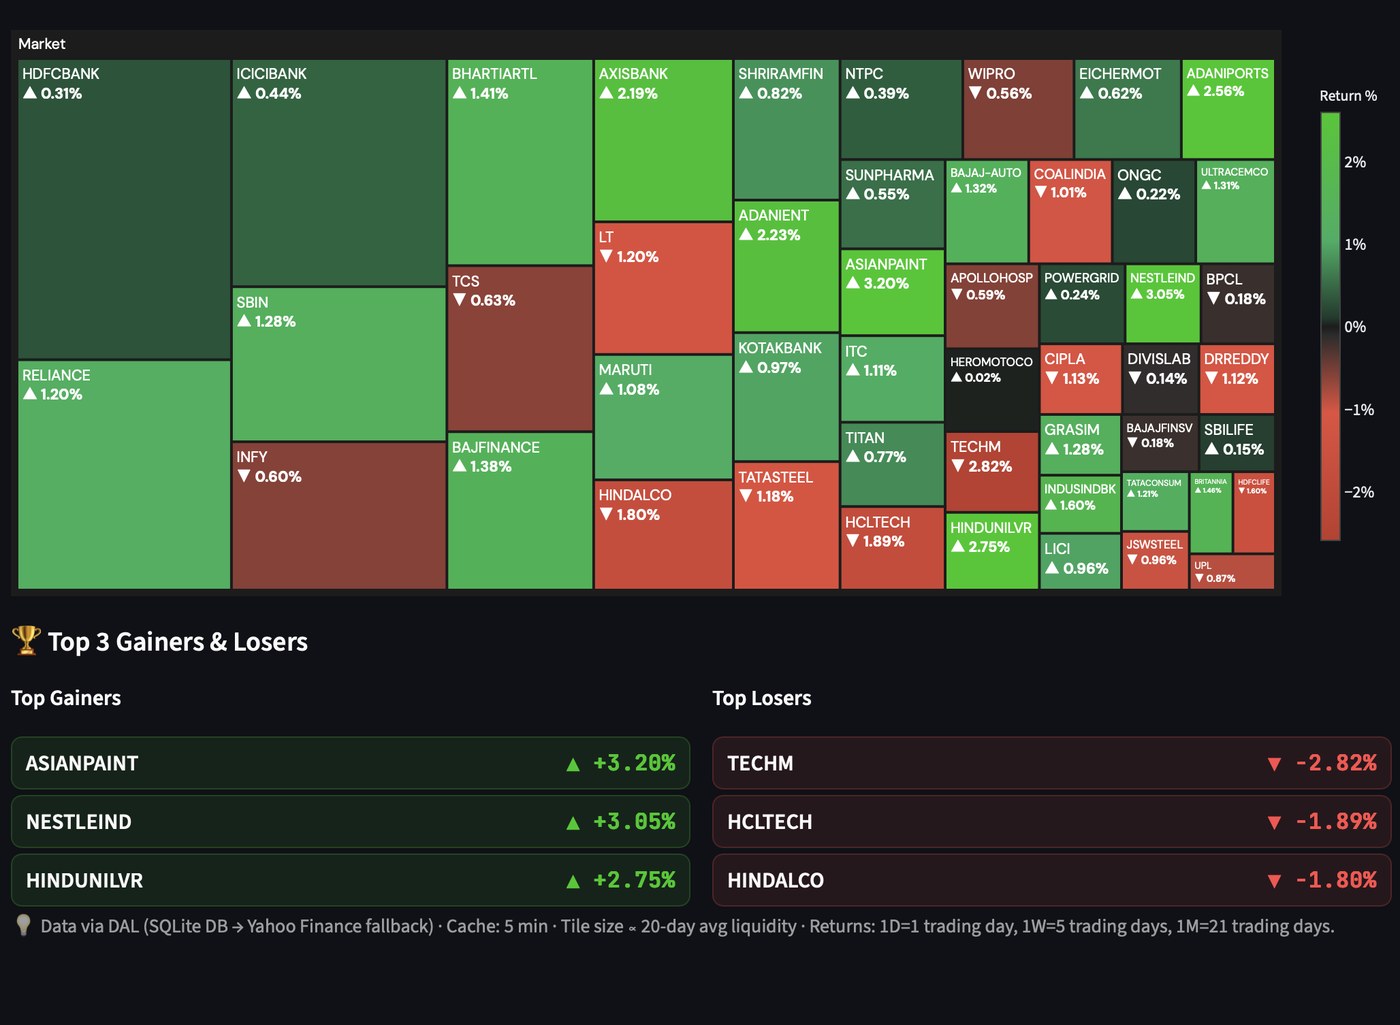The width and height of the screenshot is (1400, 1025).
Task: Select the WIPRO tile
Action: click(1018, 109)
